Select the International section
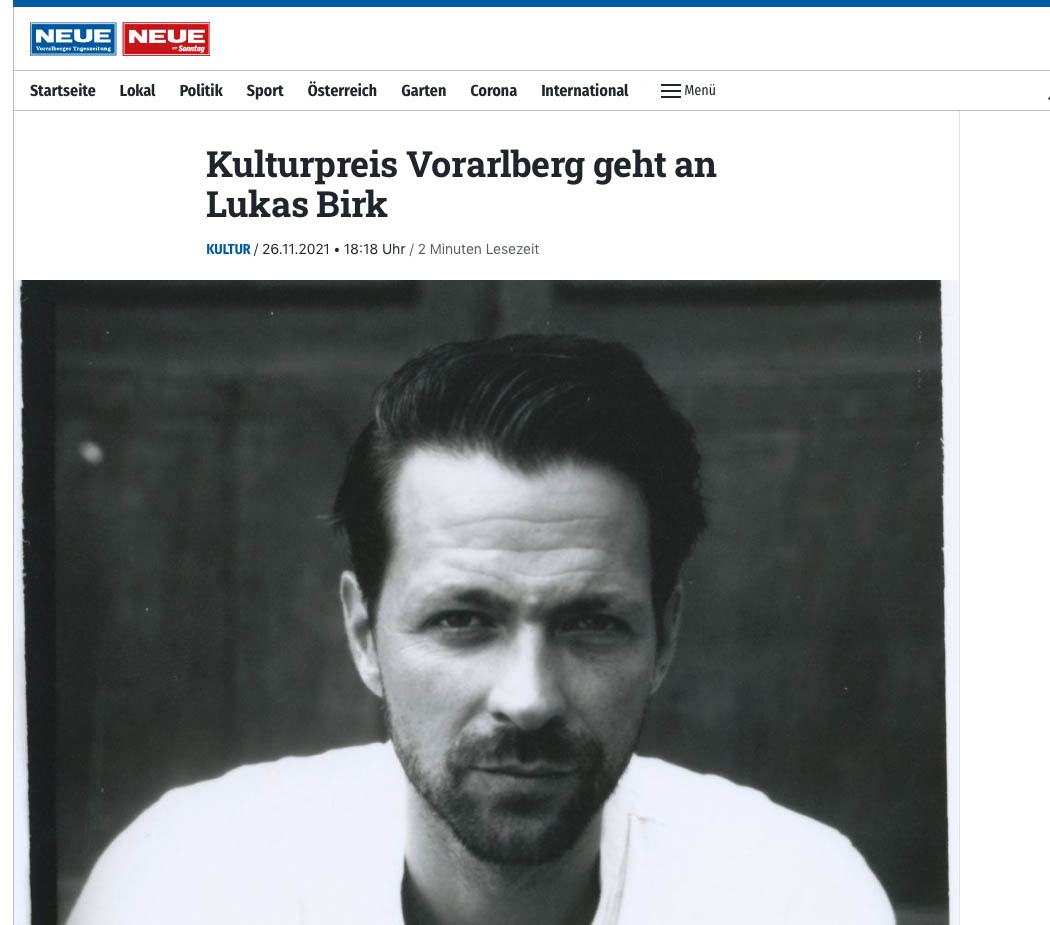The height and width of the screenshot is (925, 1050). click(585, 90)
